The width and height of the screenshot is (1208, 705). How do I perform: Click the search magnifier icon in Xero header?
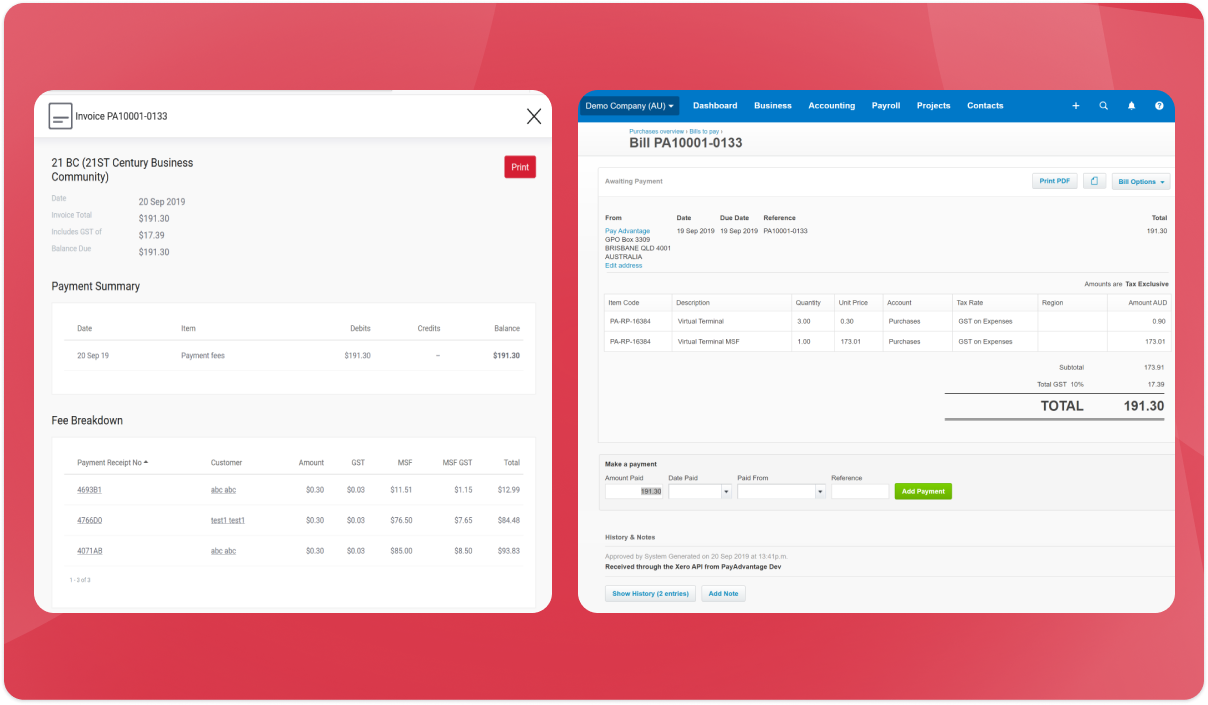coord(1104,106)
